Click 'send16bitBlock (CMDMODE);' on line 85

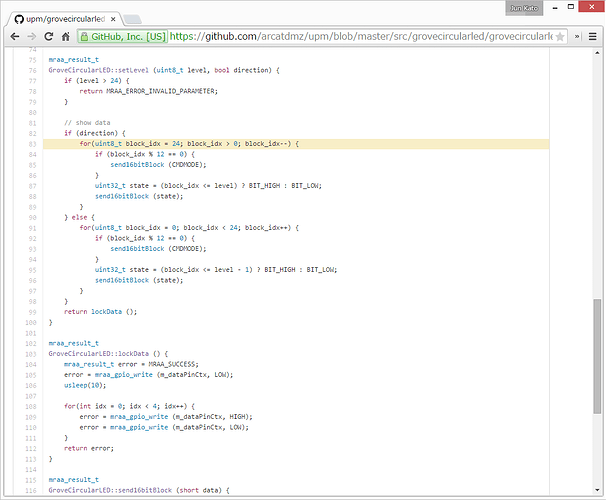tap(158, 165)
